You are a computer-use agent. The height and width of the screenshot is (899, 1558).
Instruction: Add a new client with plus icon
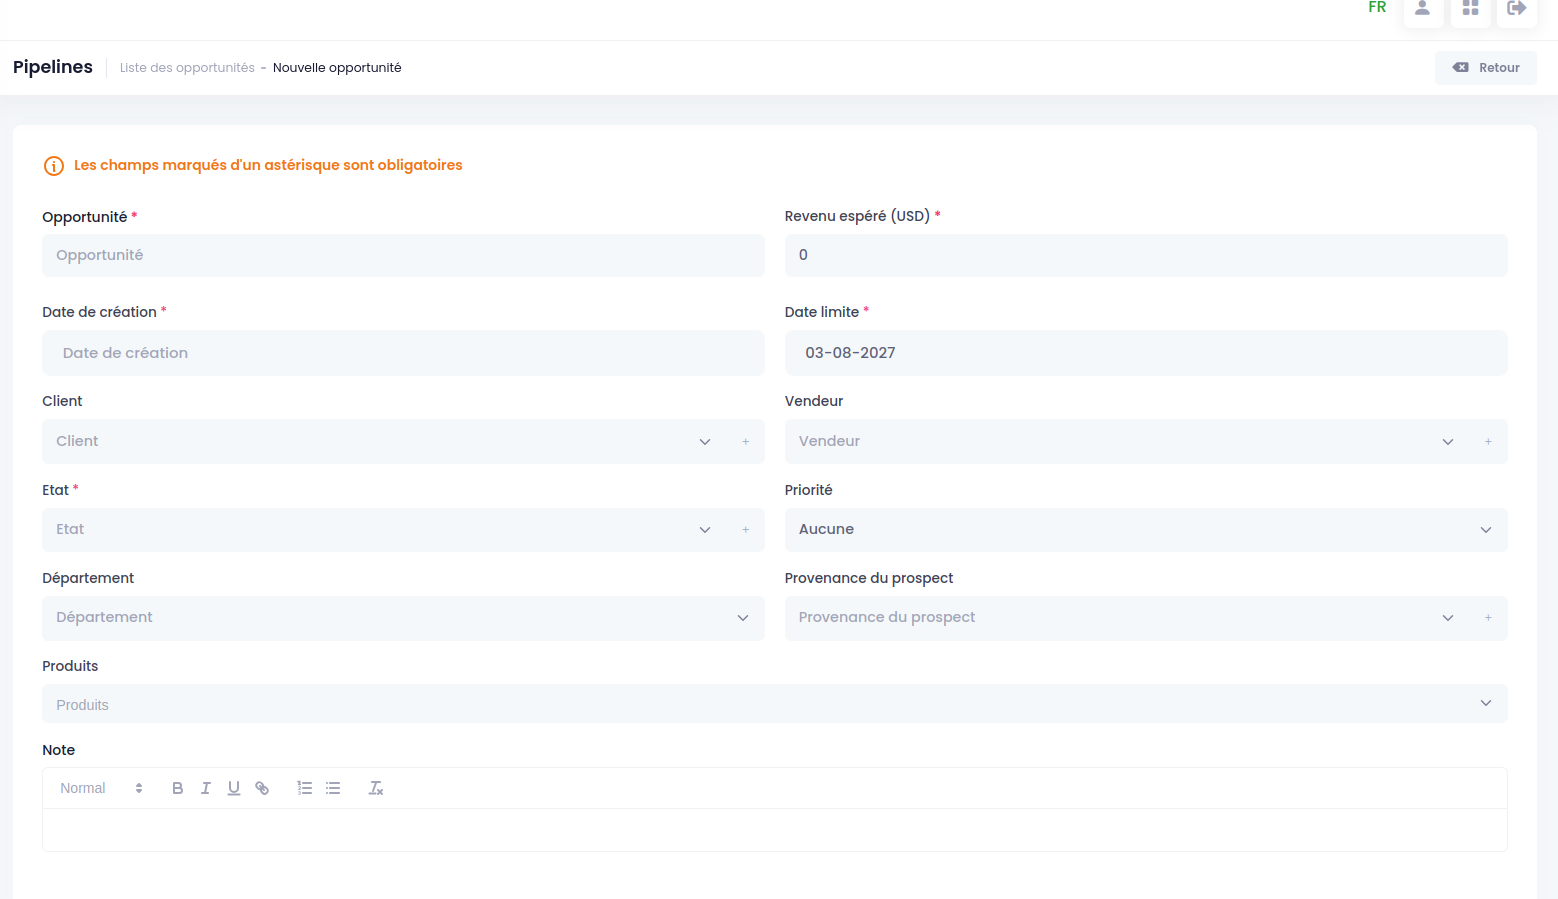[746, 441]
